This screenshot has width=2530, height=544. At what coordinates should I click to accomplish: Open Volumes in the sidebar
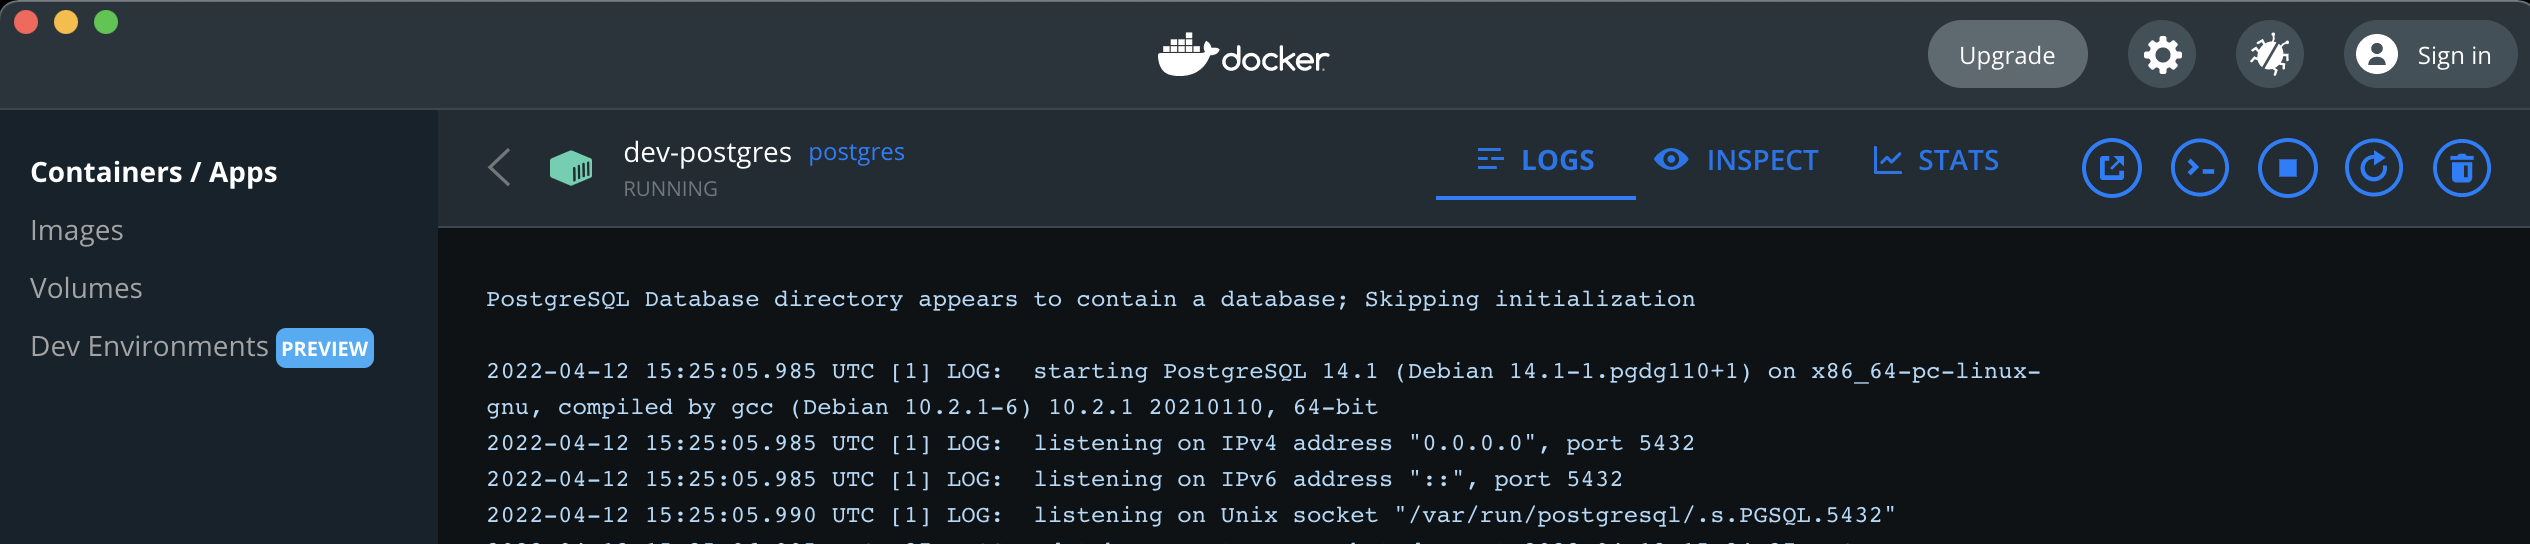[86, 288]
